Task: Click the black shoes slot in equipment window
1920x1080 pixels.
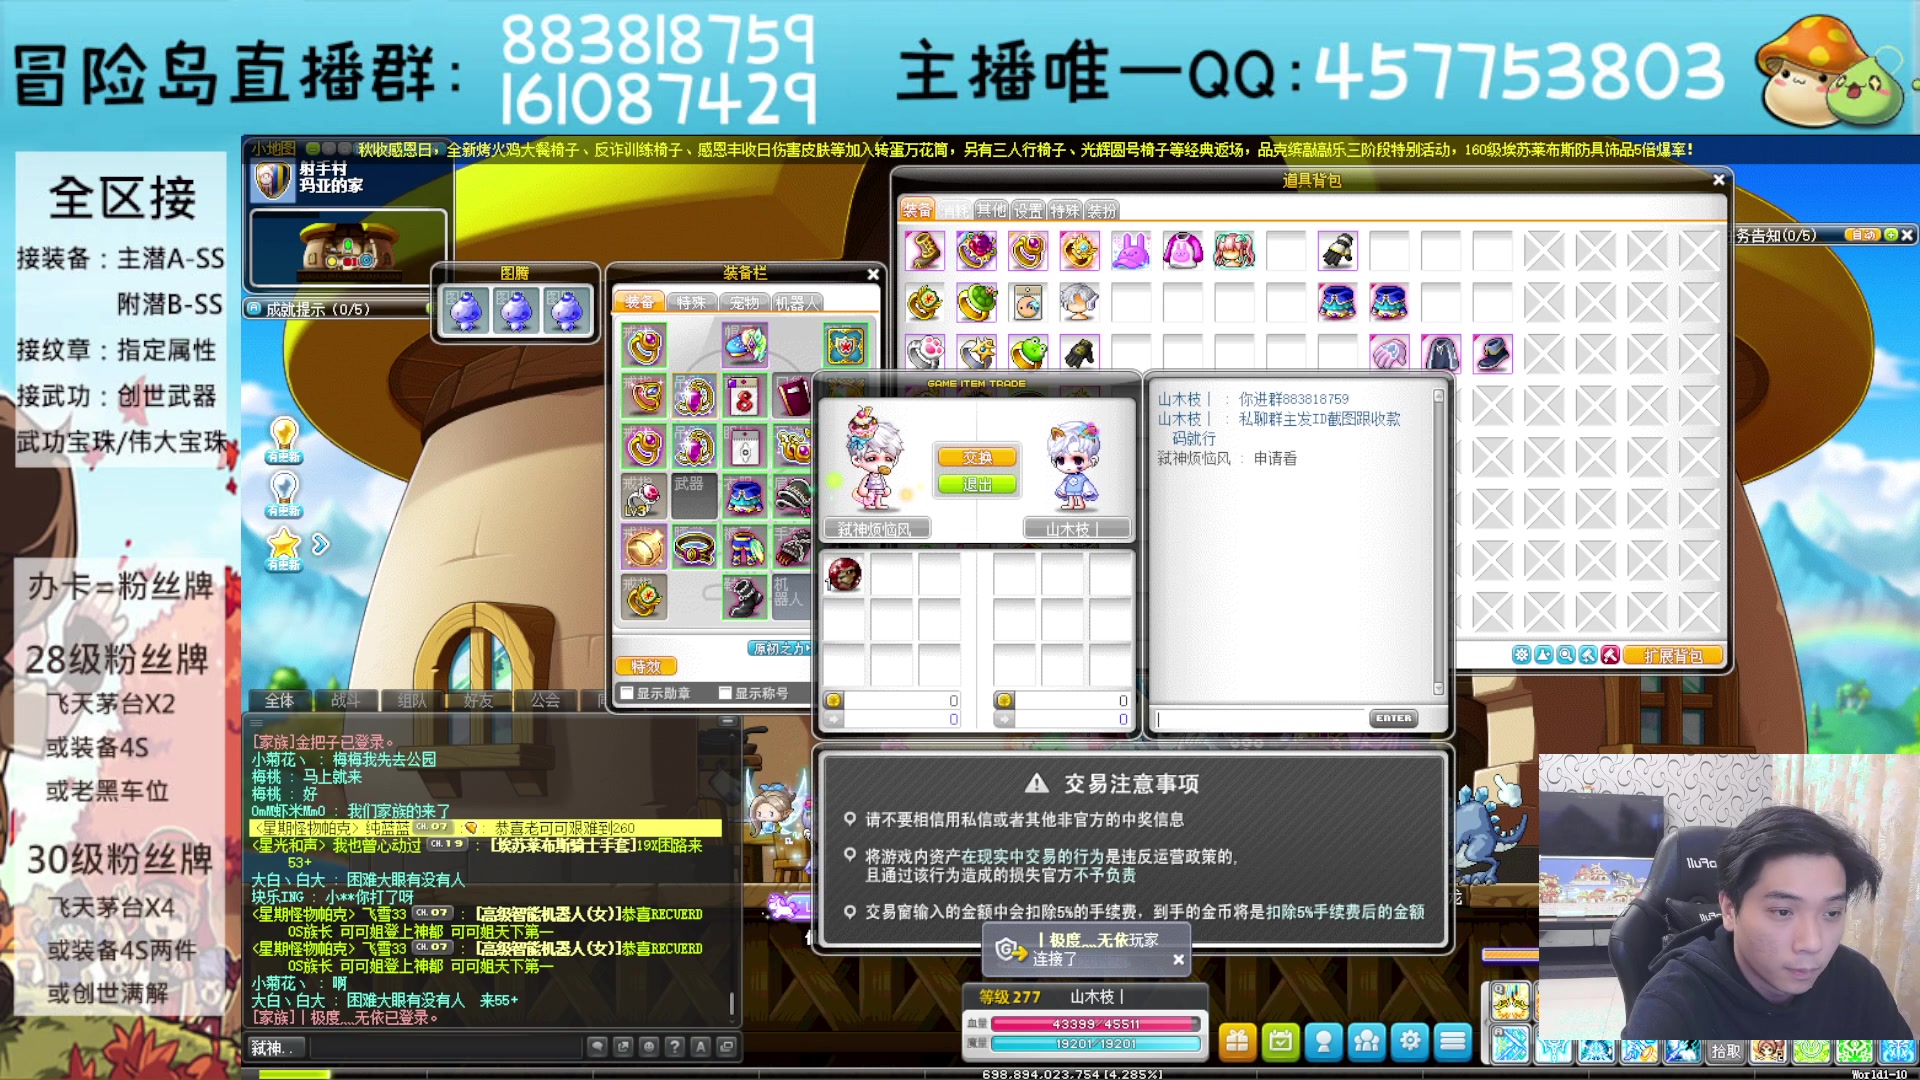Action: pyautogui.click(x=745, y=598)
